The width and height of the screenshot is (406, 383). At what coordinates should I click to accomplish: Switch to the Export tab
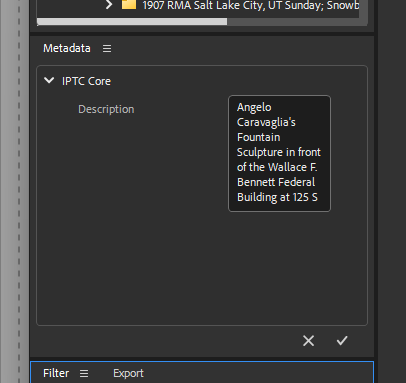128,373
